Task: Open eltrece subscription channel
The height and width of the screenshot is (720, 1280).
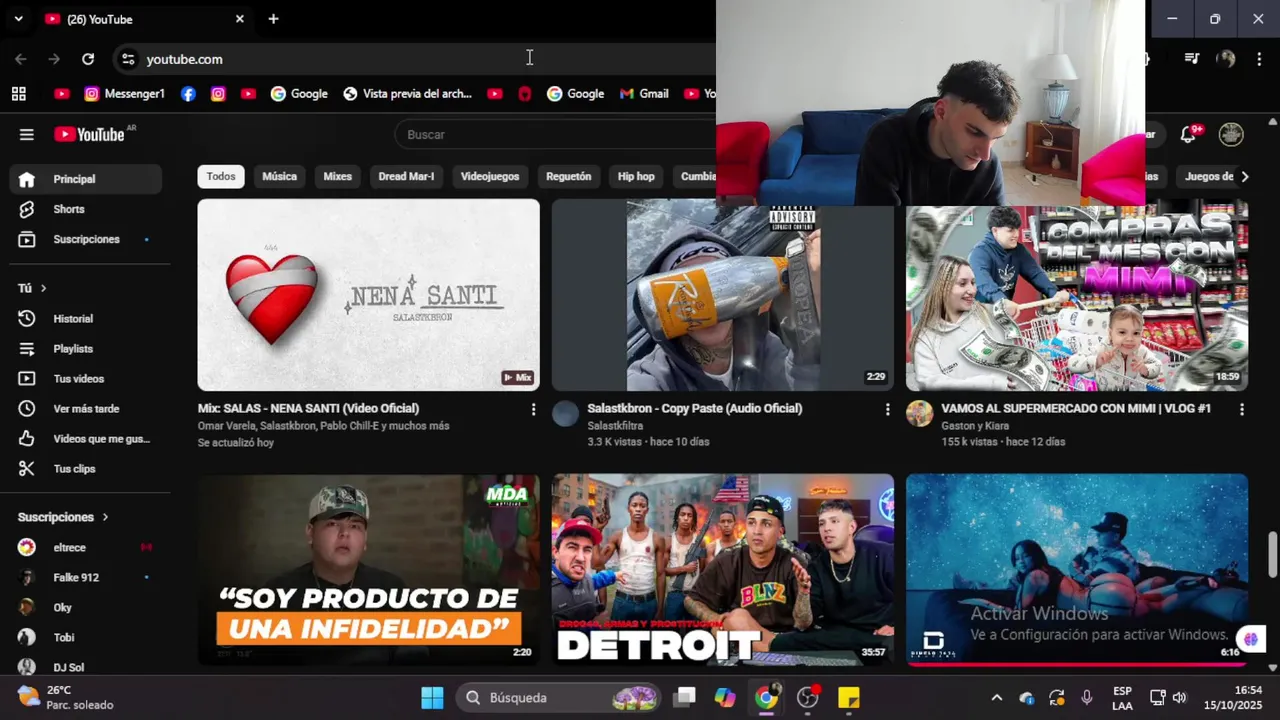Action: [86, 547]
